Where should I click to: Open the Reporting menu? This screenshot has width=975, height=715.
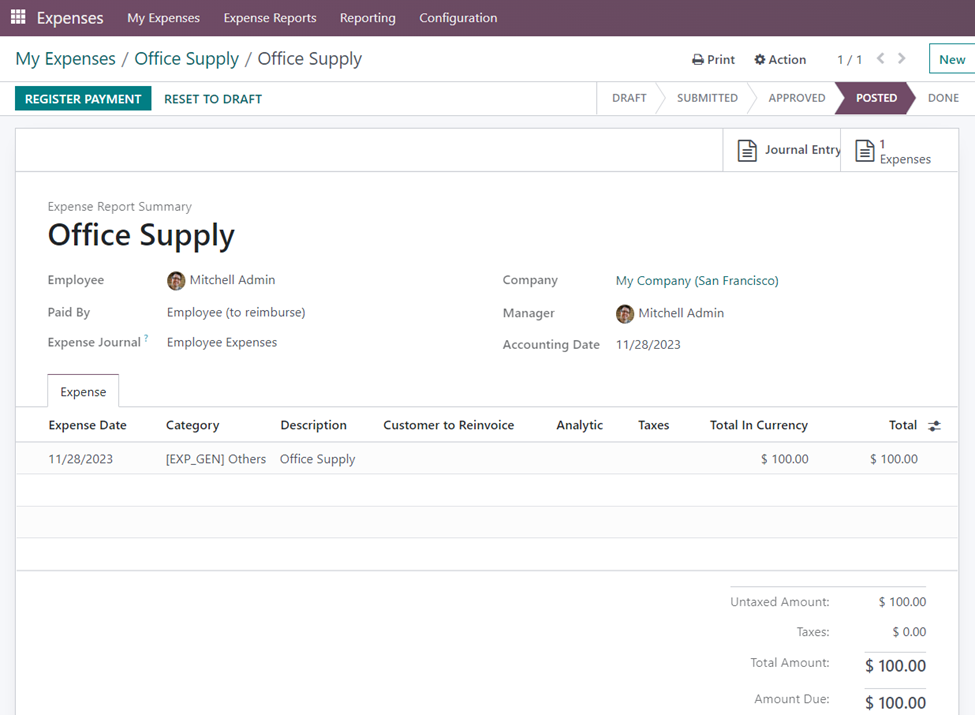tap(367, 18)
